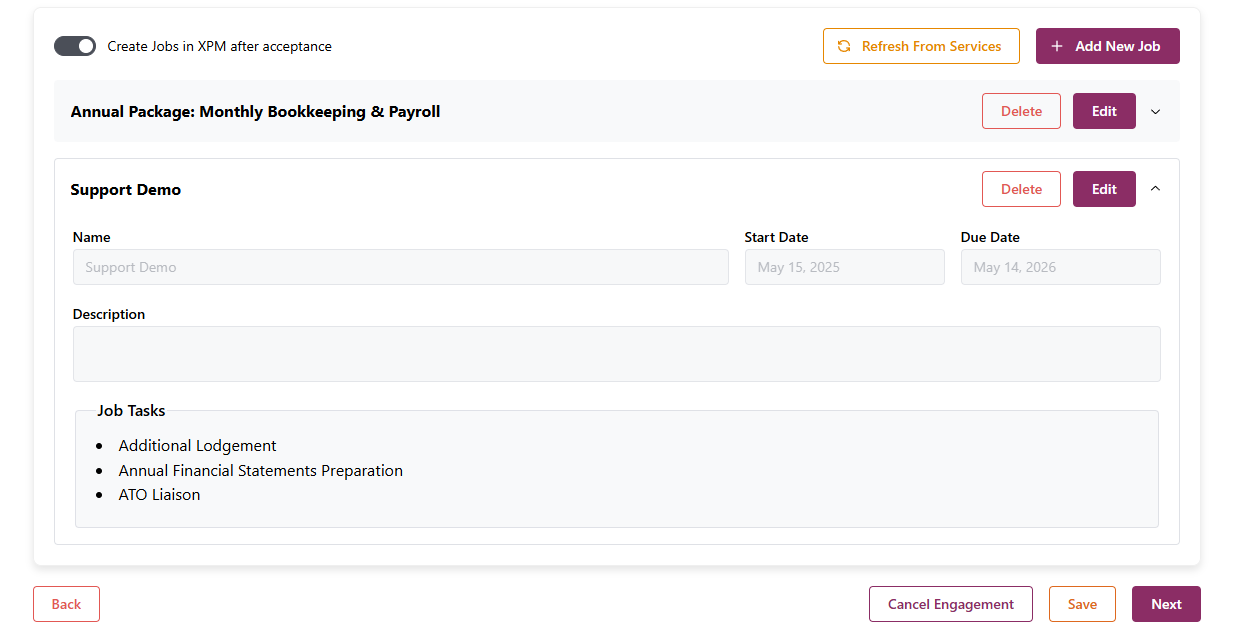
Task: Edit the Annual Package job
Action: tap(1104, 111)
